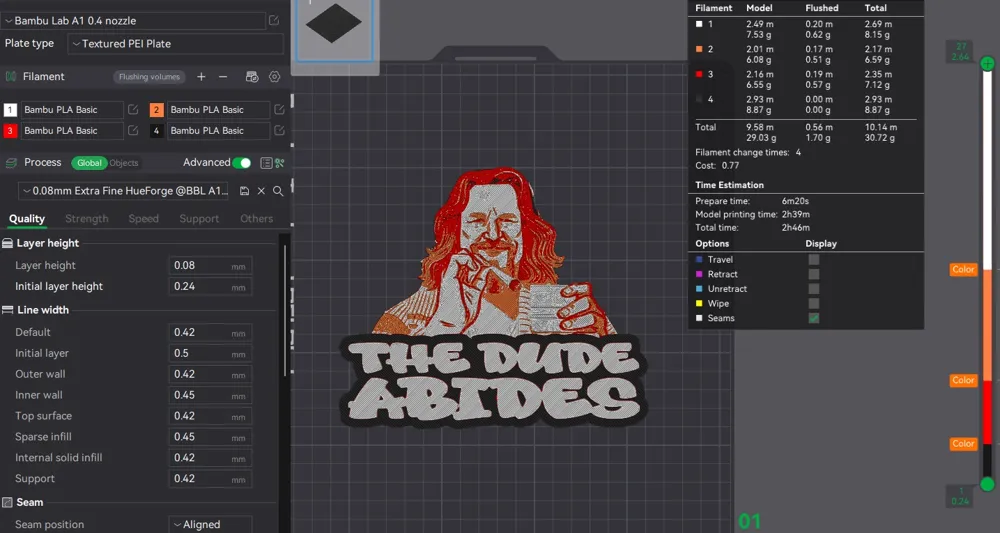This screenshot has height=533, width=1000.
Task: Uncheck Seams display checkbox
Action: pos(814,318)
